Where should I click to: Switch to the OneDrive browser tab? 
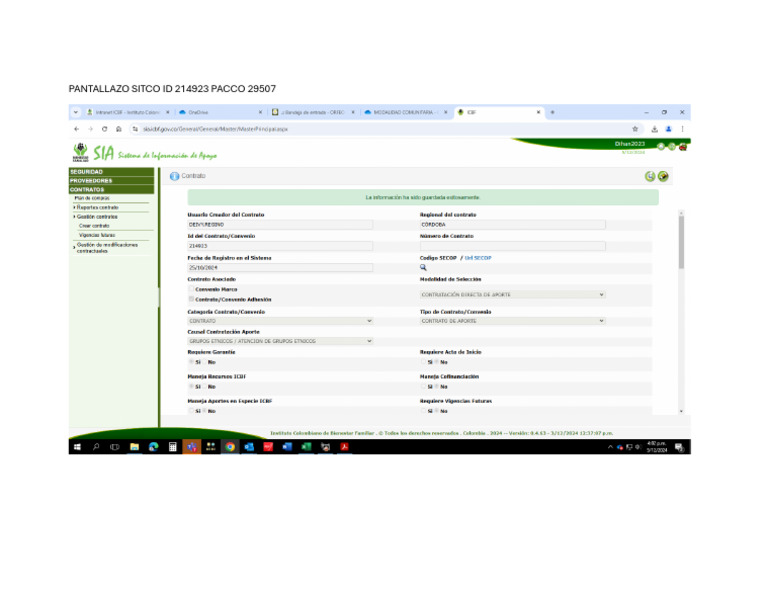(x=215, y=112)
